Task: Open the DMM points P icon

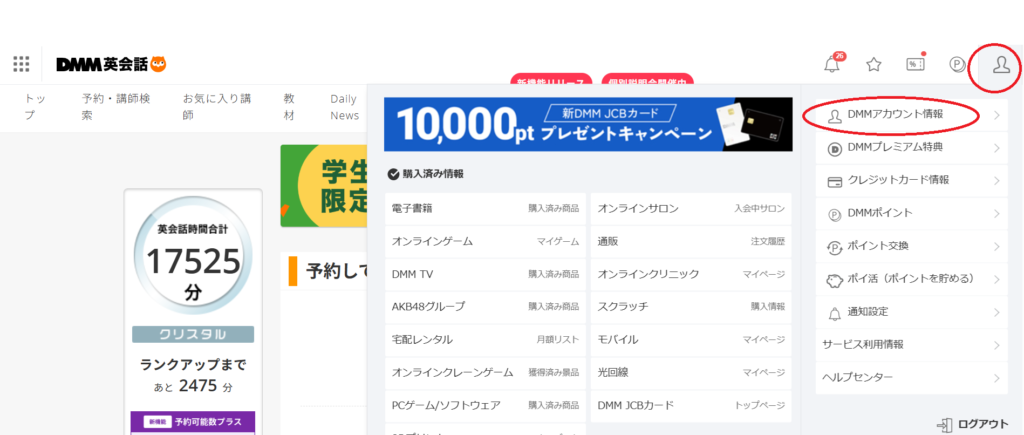Action: click(x=957, y=65)
